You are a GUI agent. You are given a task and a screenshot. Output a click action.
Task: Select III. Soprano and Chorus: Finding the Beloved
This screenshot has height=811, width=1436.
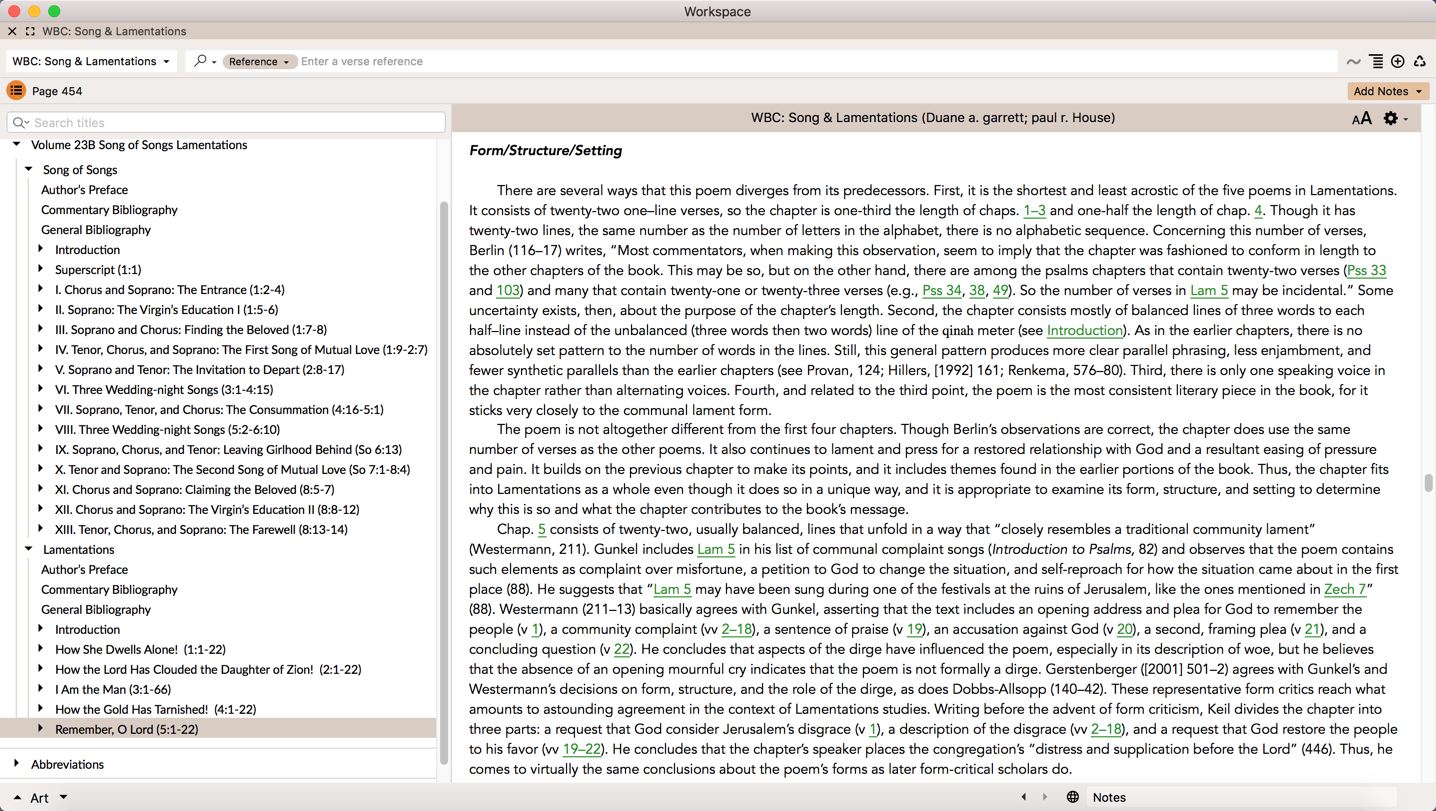point(191,330)
